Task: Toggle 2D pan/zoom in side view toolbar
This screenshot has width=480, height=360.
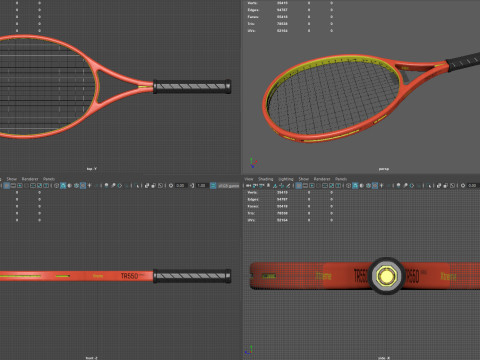Action: pos(281,185)
